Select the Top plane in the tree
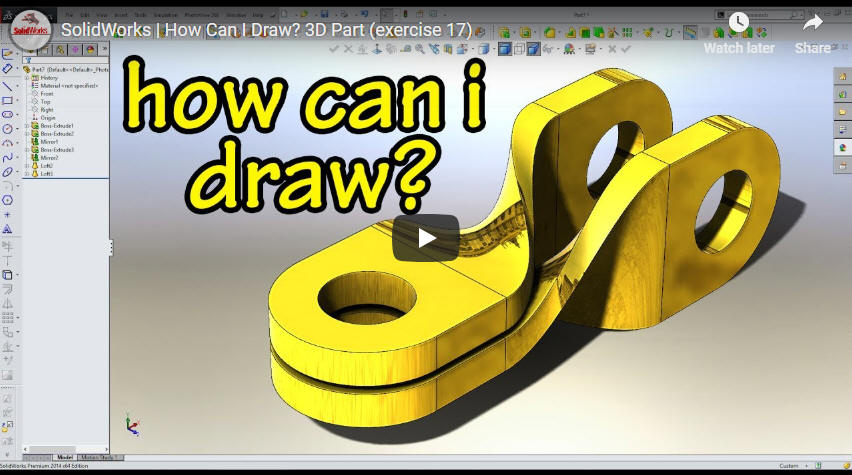 point(41,102)
